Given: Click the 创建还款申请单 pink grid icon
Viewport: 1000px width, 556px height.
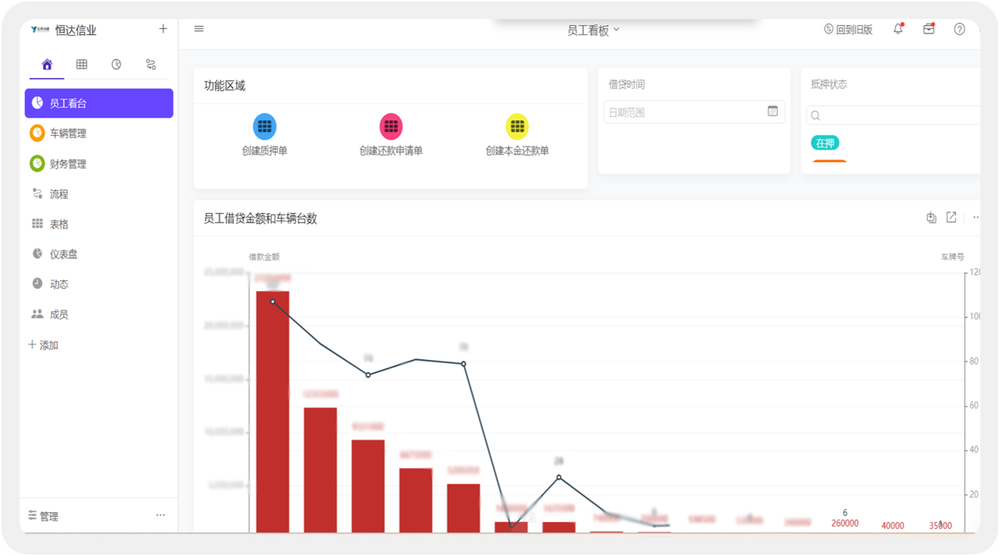Looking at the screenshot, I should tap(391, 126).
